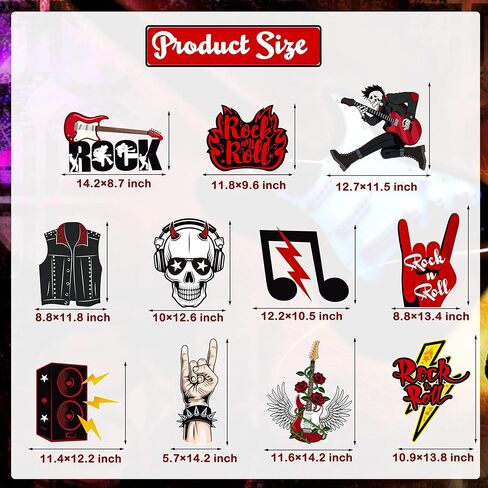Viewport: 488px width, 488px height.
Task: Click the 5.7×14.2 inch size label
Action: [200, 458]
